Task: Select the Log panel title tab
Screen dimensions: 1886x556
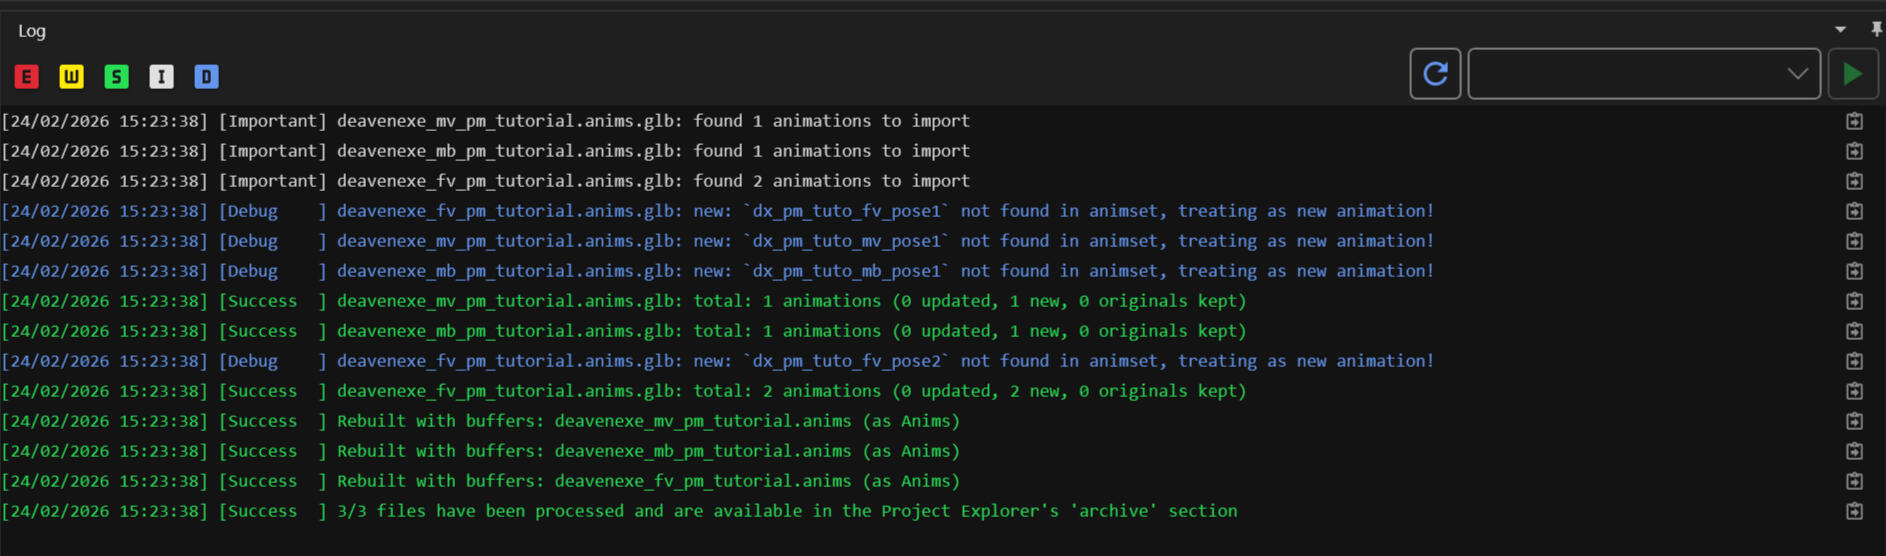Action: pyautogui.click(x=32, y=31)
